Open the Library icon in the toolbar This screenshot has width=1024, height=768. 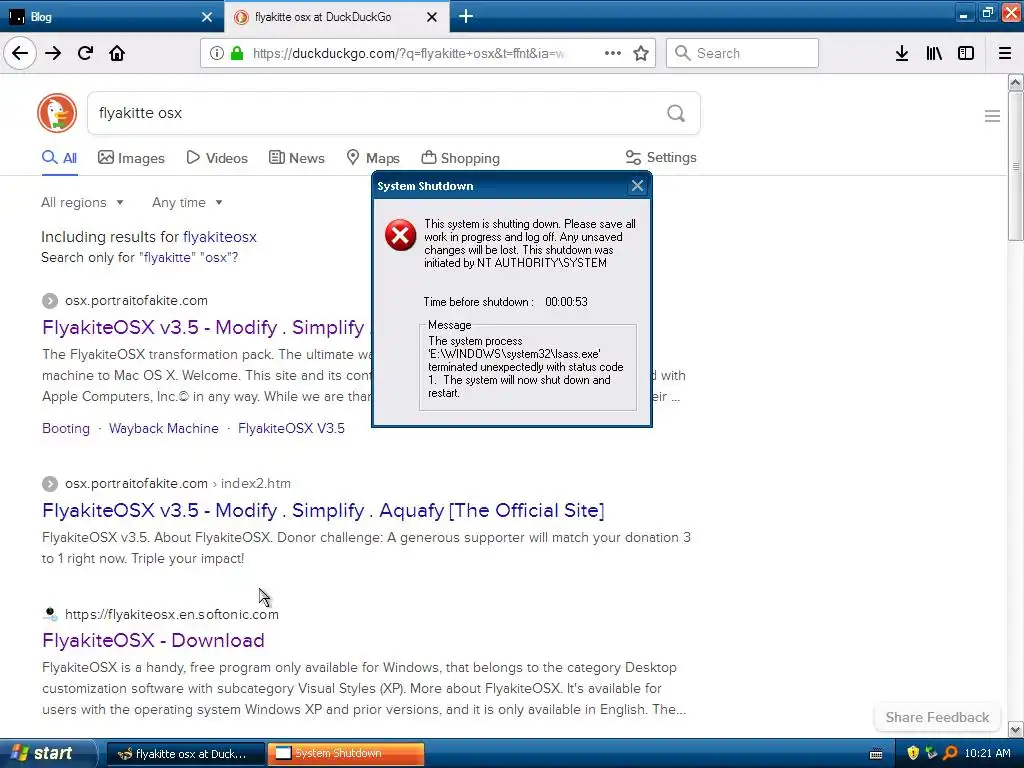(x=934, y=53)
